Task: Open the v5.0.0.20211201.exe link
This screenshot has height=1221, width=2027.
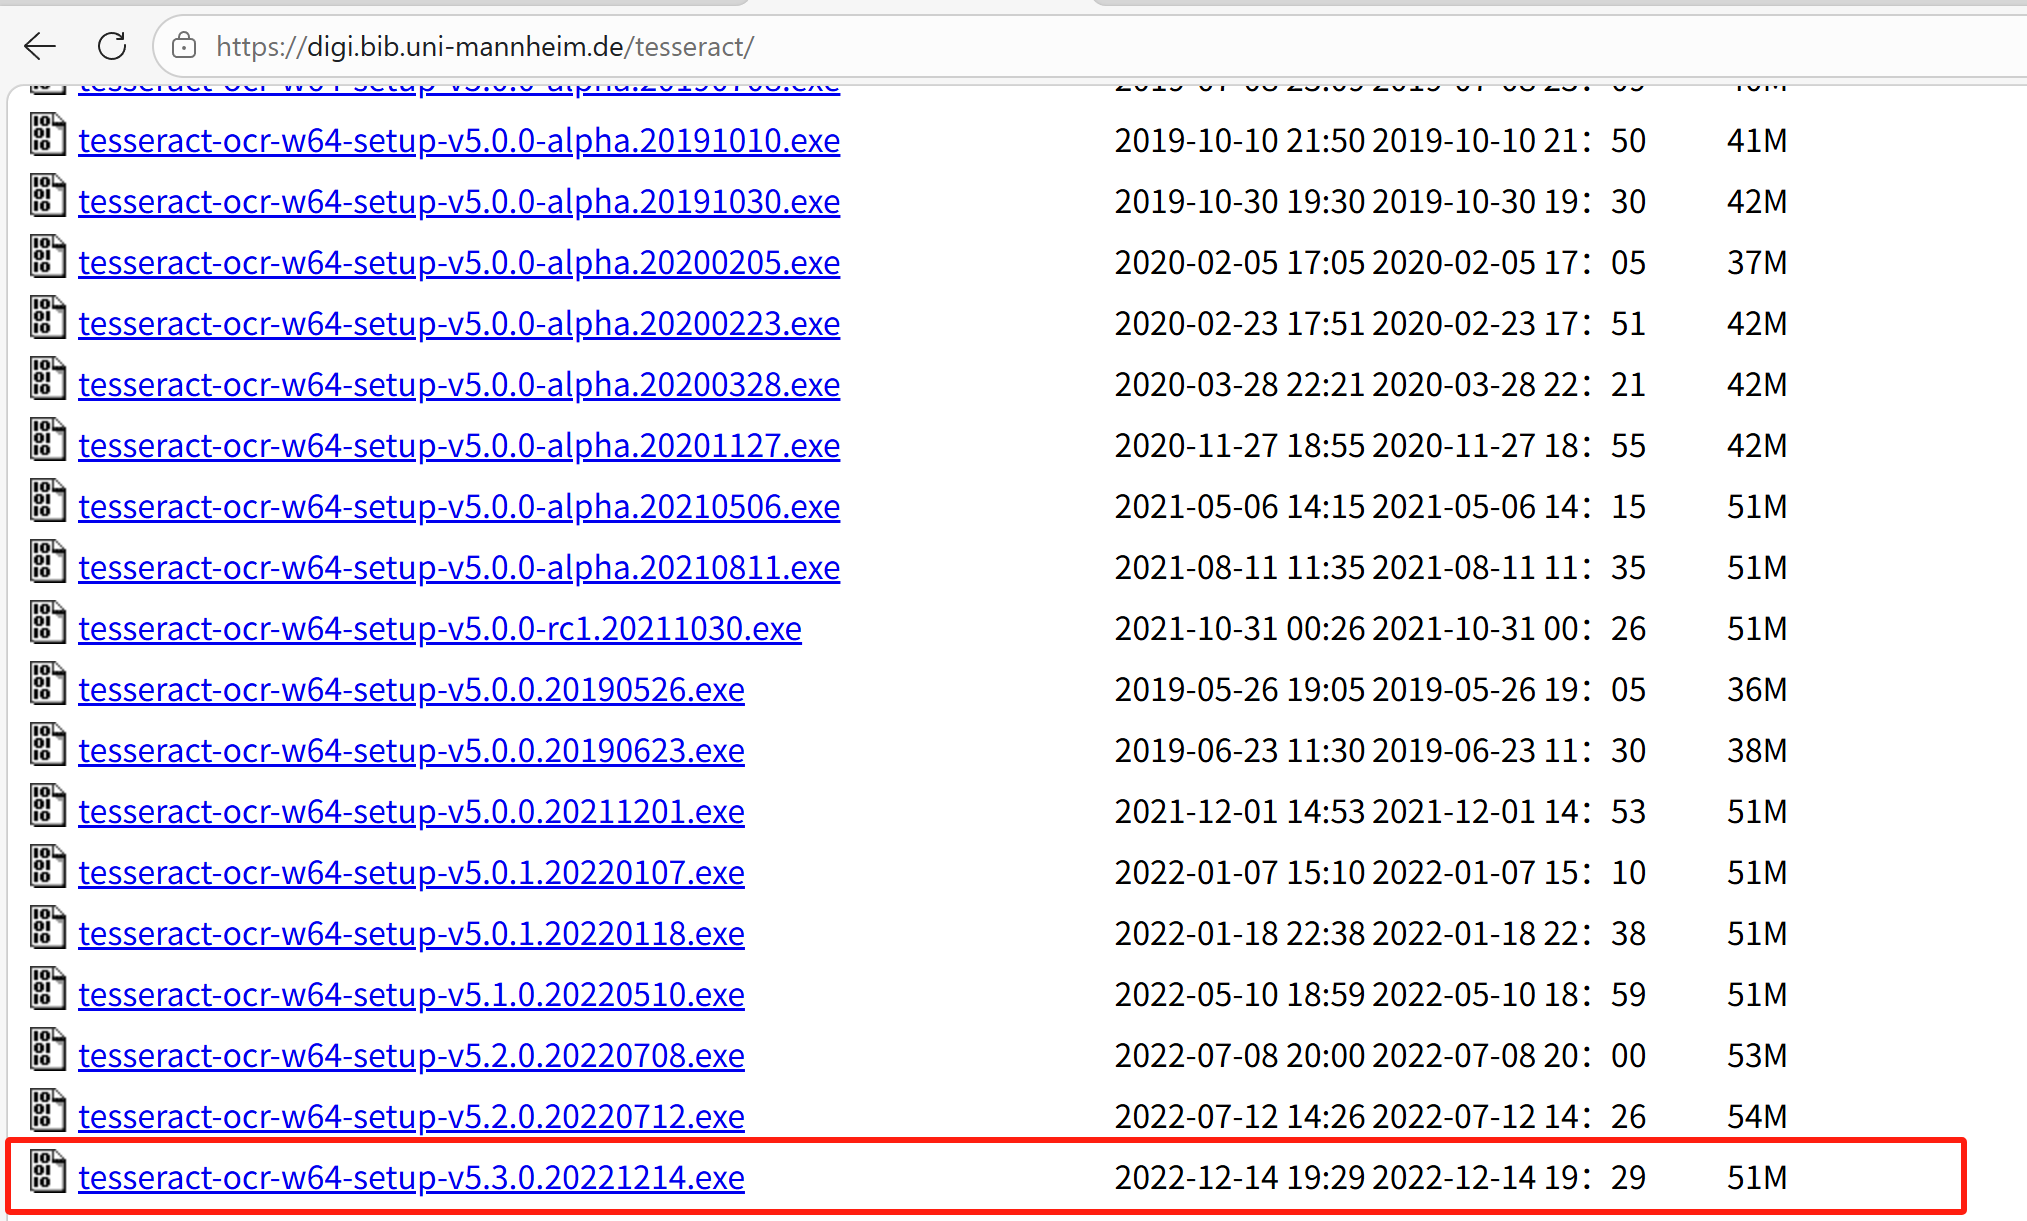Action: click(411, 812)
